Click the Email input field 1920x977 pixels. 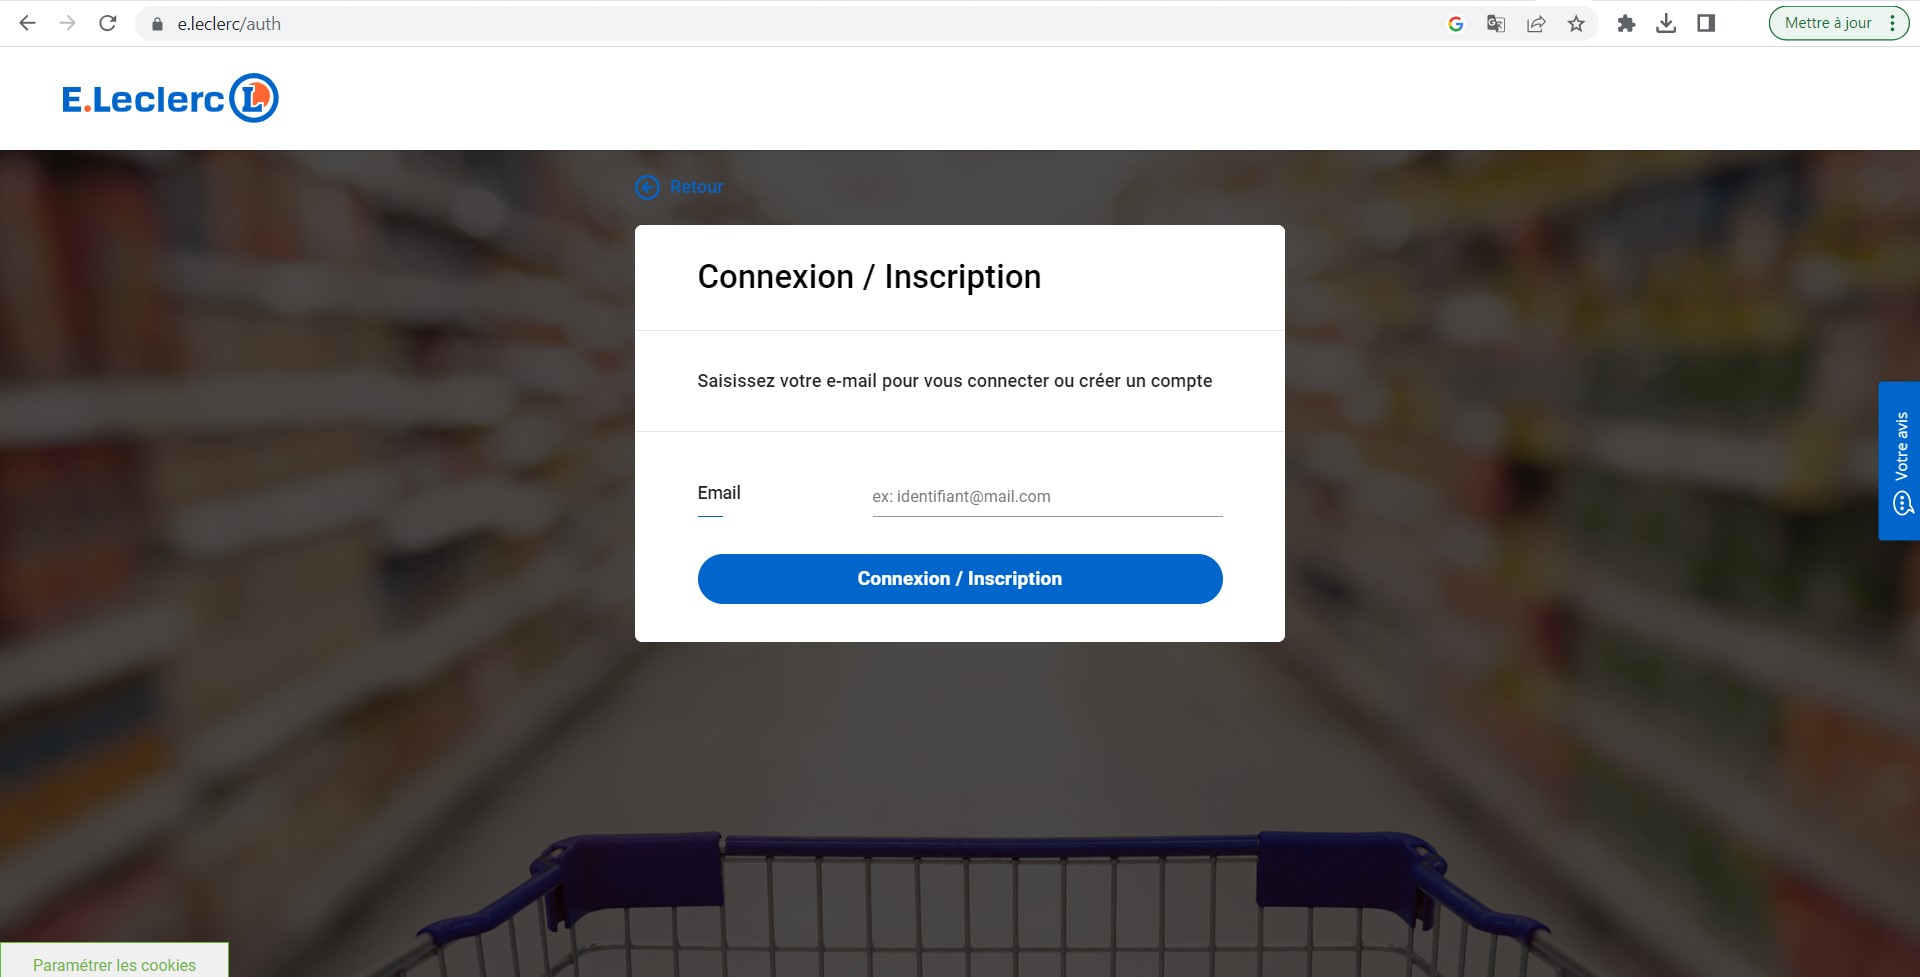click(1046, 496)
